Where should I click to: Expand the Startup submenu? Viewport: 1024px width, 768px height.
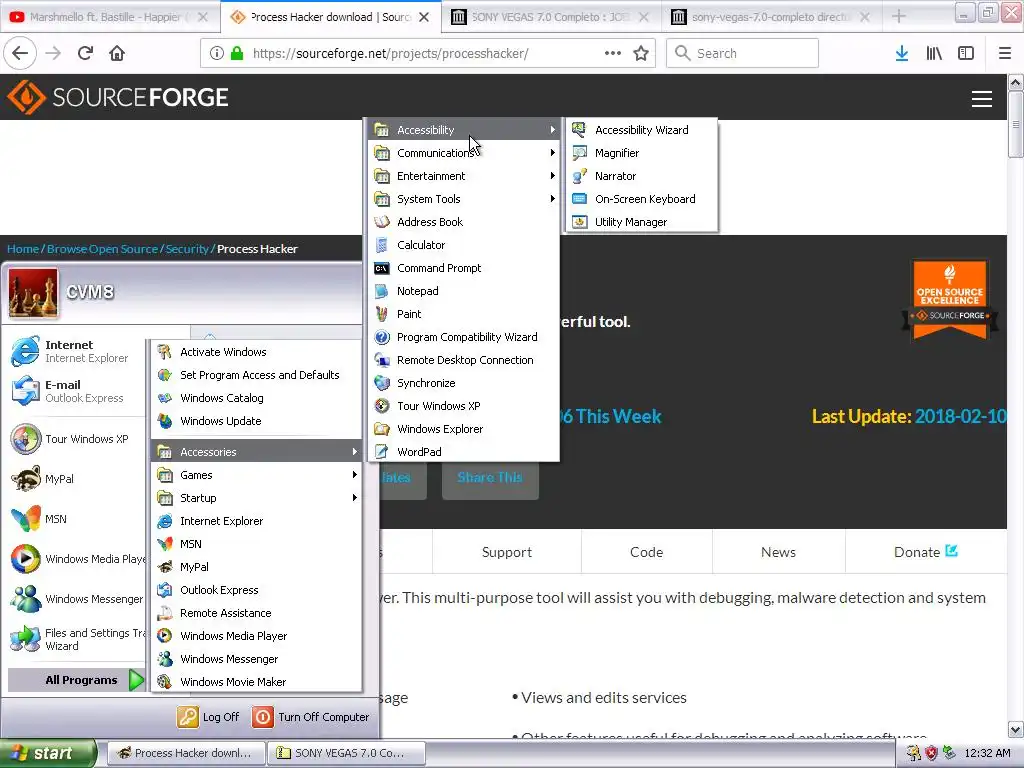(257, 498)
